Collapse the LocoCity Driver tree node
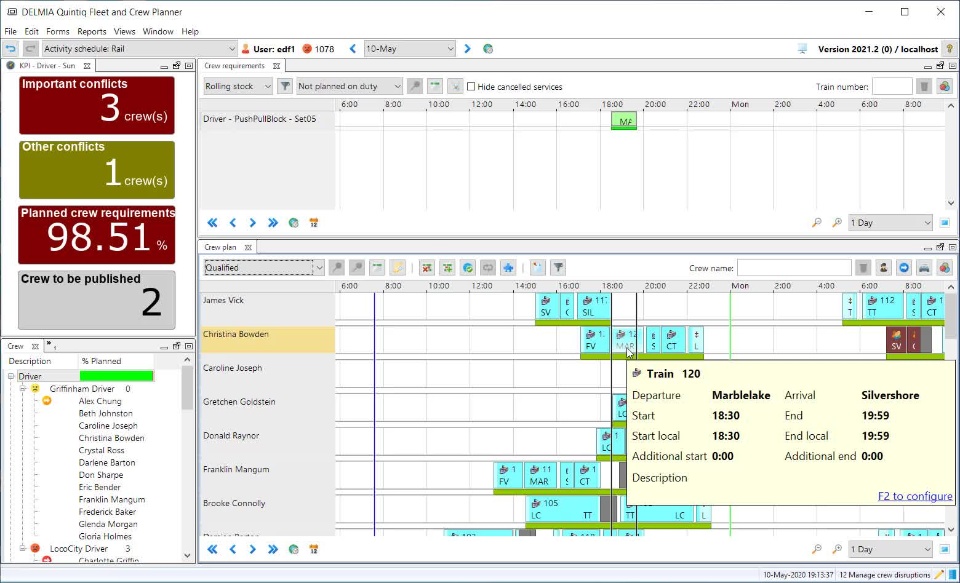This screenshot has width=960, height=583. point(23,549)
